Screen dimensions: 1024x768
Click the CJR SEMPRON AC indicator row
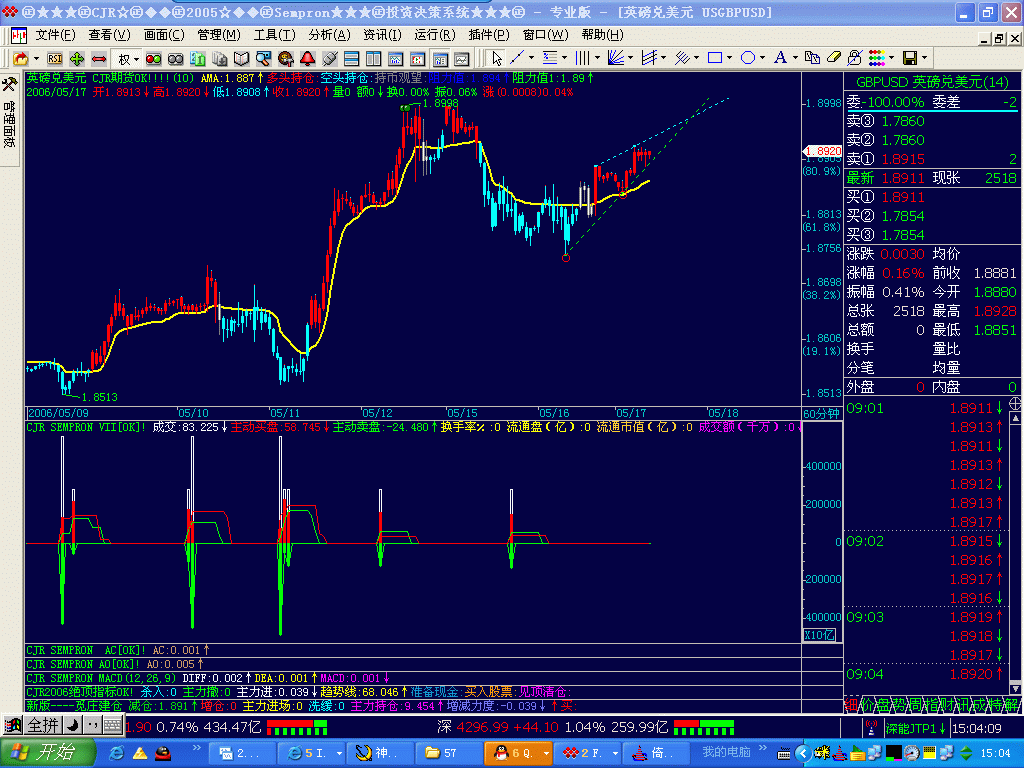[x=413, y=650]
